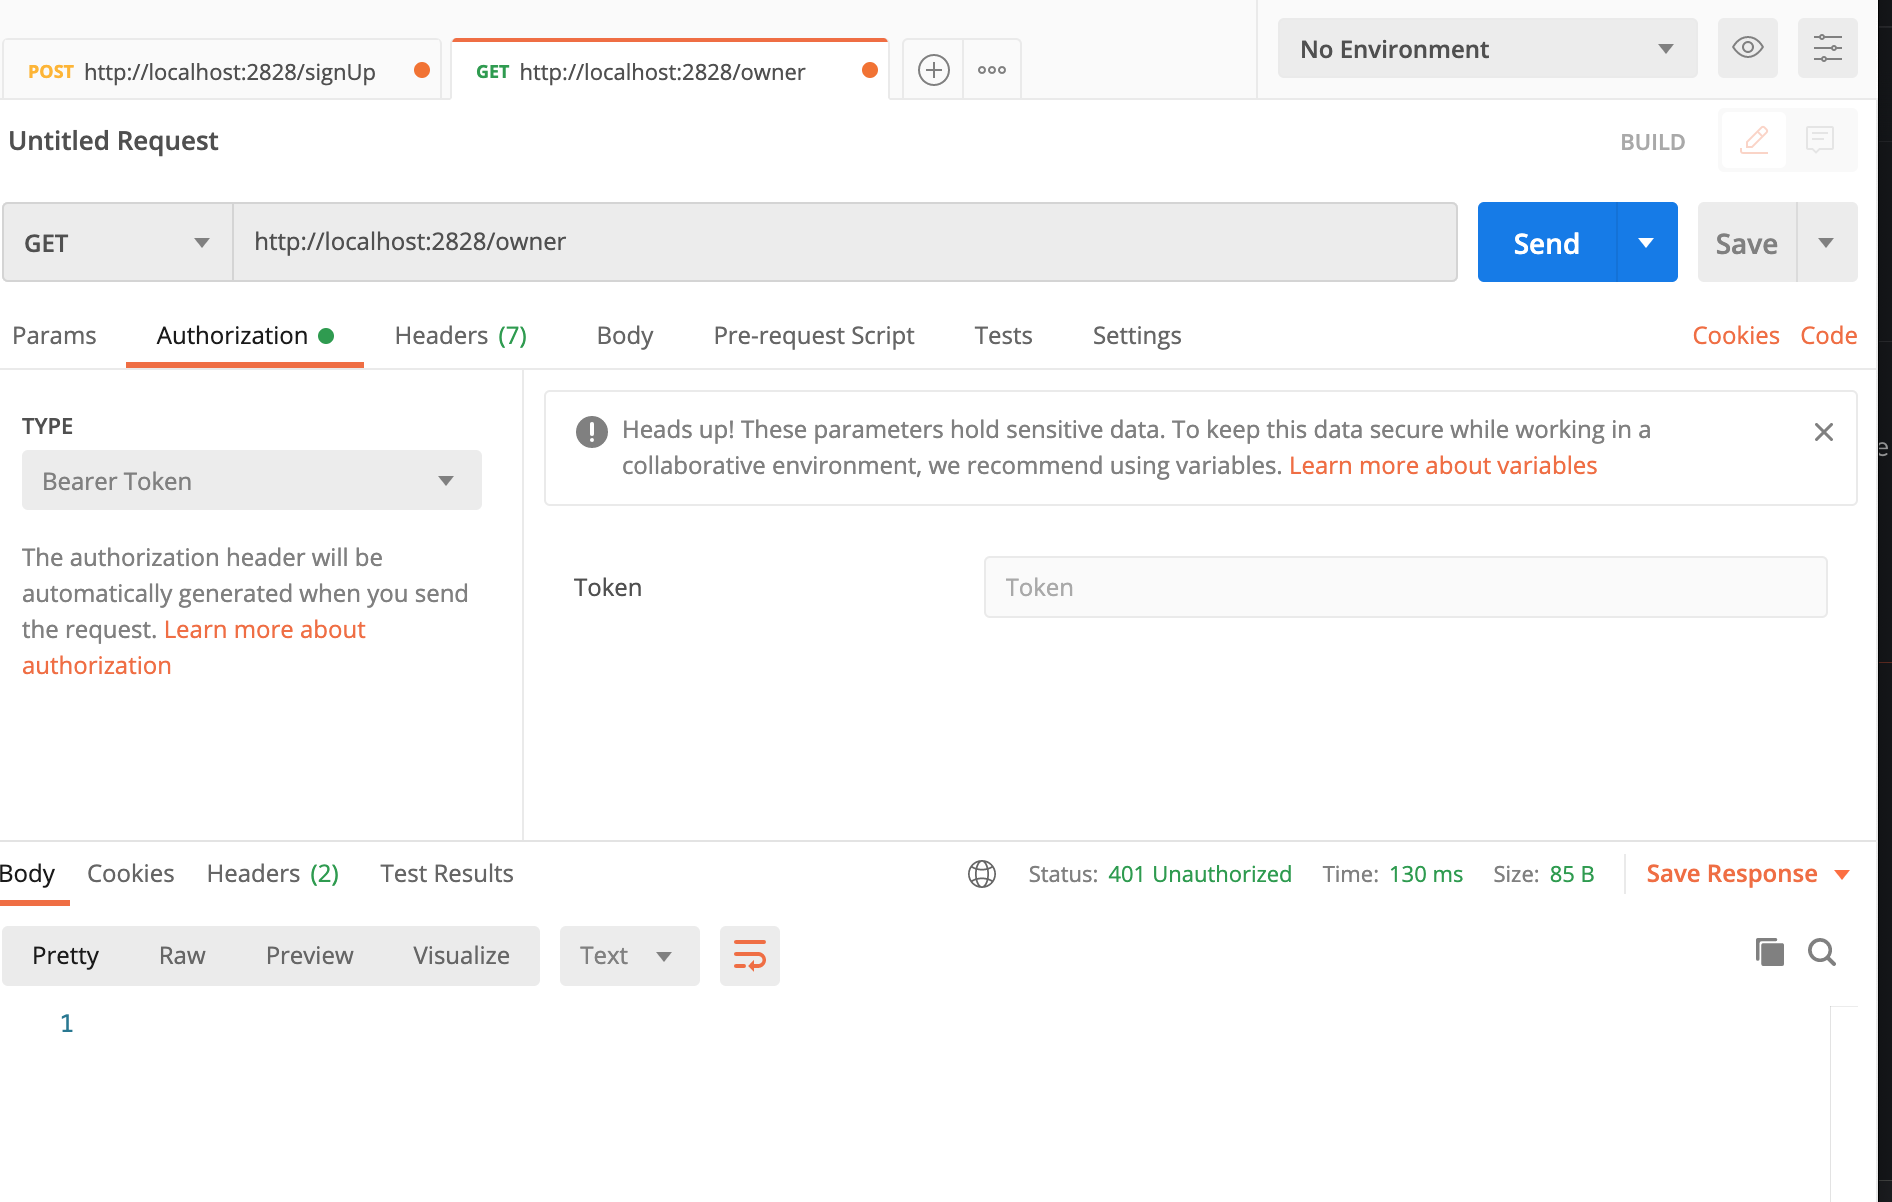The width and height of the screenshot is (1892, 1202).
Task: Click the environment quick look eye icon
Action: (1747, 48)
